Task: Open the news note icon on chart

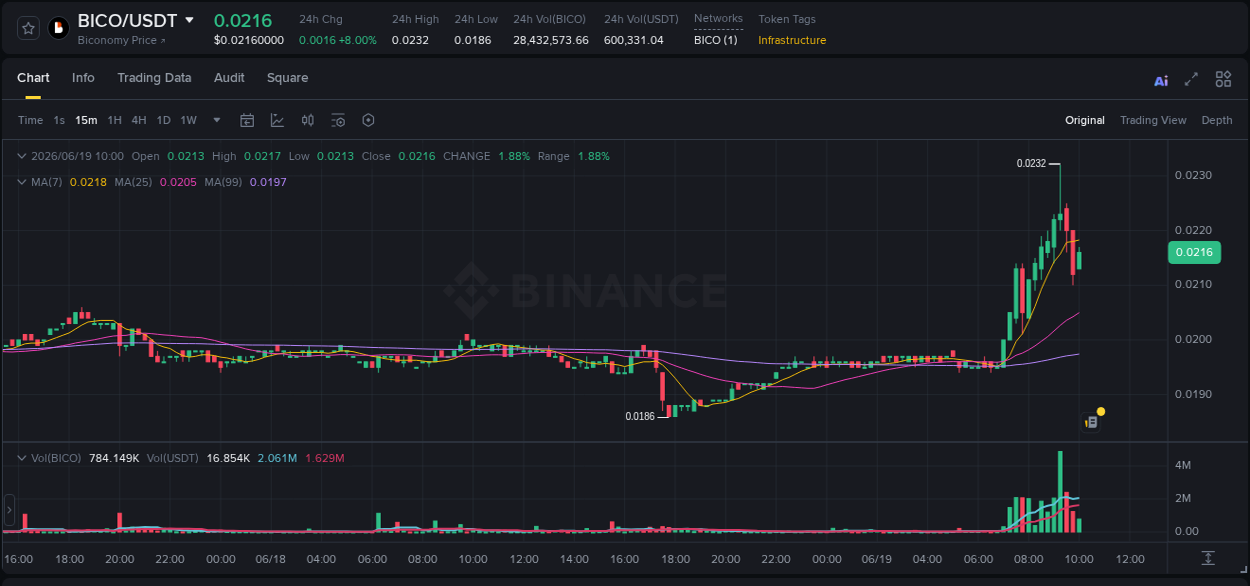Action: pyautogui.click(x=1092, y=422)
